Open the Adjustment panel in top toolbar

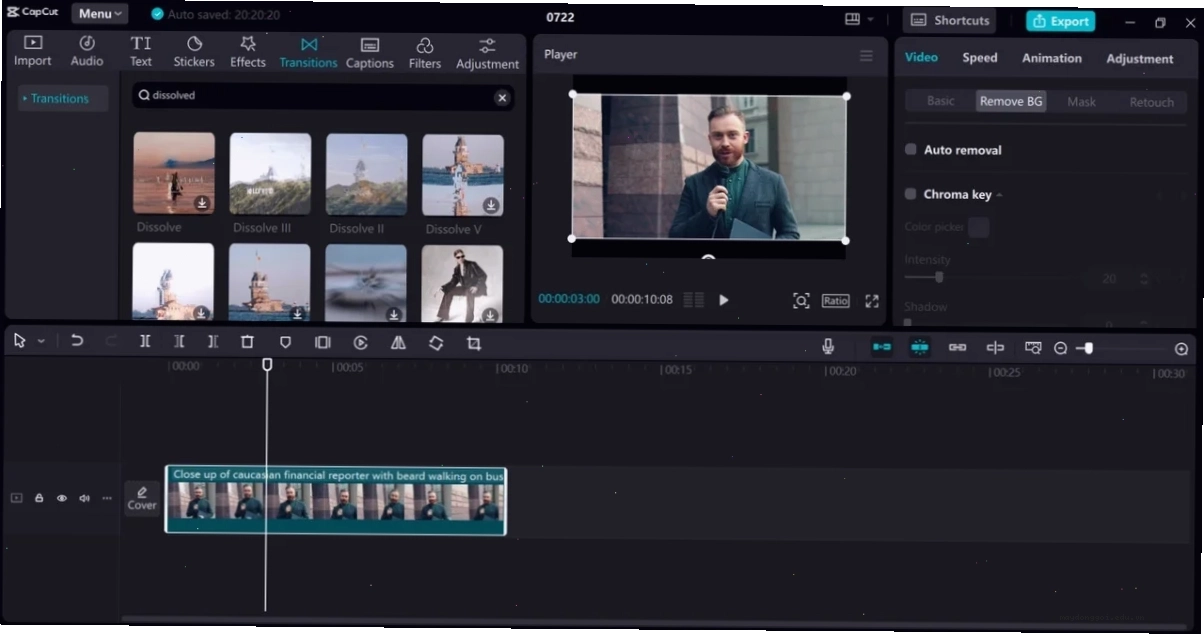tap(487, 53)
